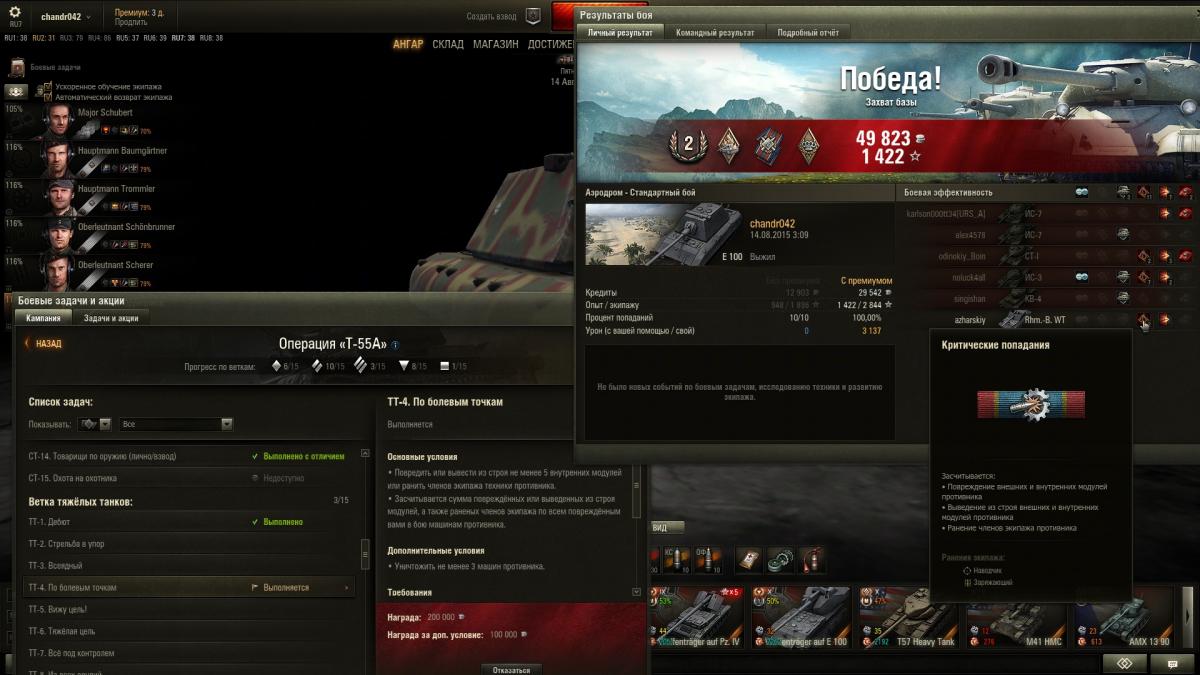The image size is (1200, 675).
Task: Toggle Автоматический возврат экипажа checkbox
Action: pyautogui.click(x=47, y=97)
